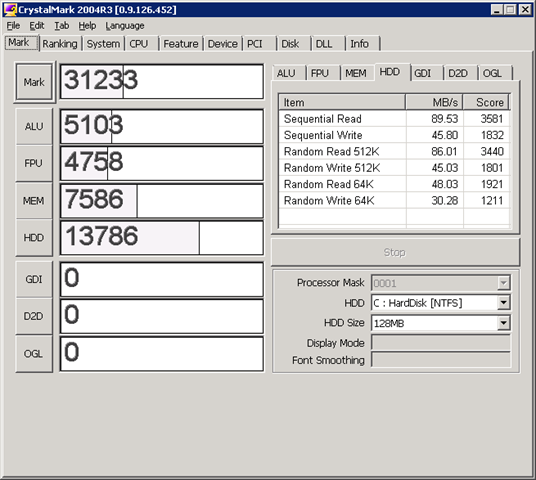Click the Stop button
Screen dimensions: 536x480
coord(395,252)
